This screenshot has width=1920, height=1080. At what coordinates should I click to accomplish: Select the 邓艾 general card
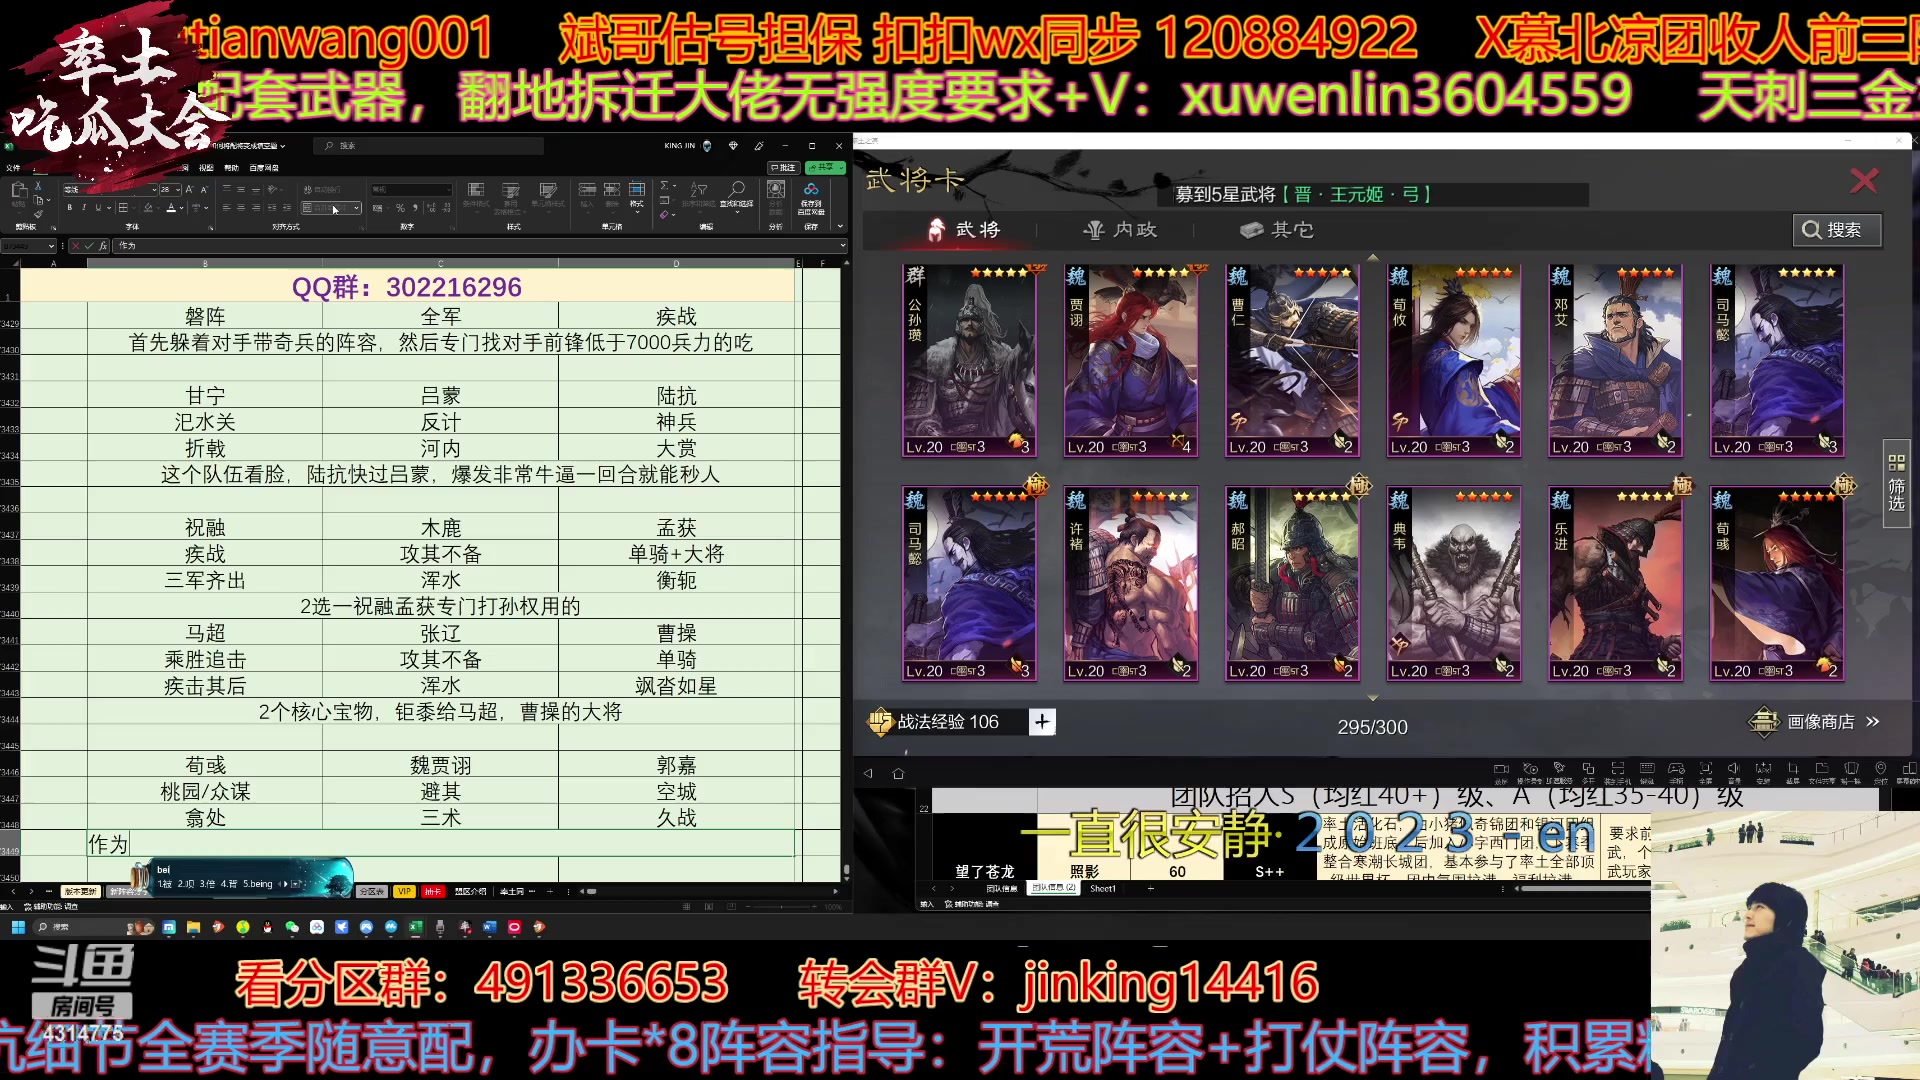point(1615,361)
